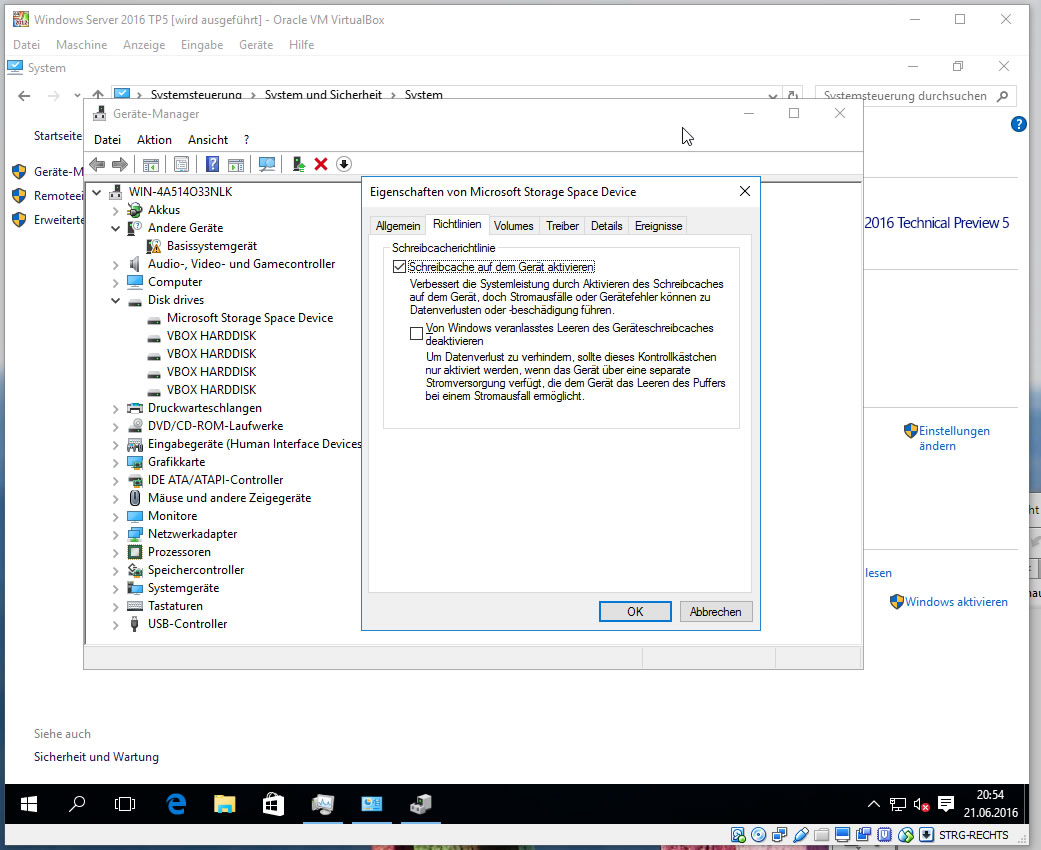Screen dimensions: 1041x850
Task: Click the blue help icon in System window
Action: click(x=1018, y=124)
